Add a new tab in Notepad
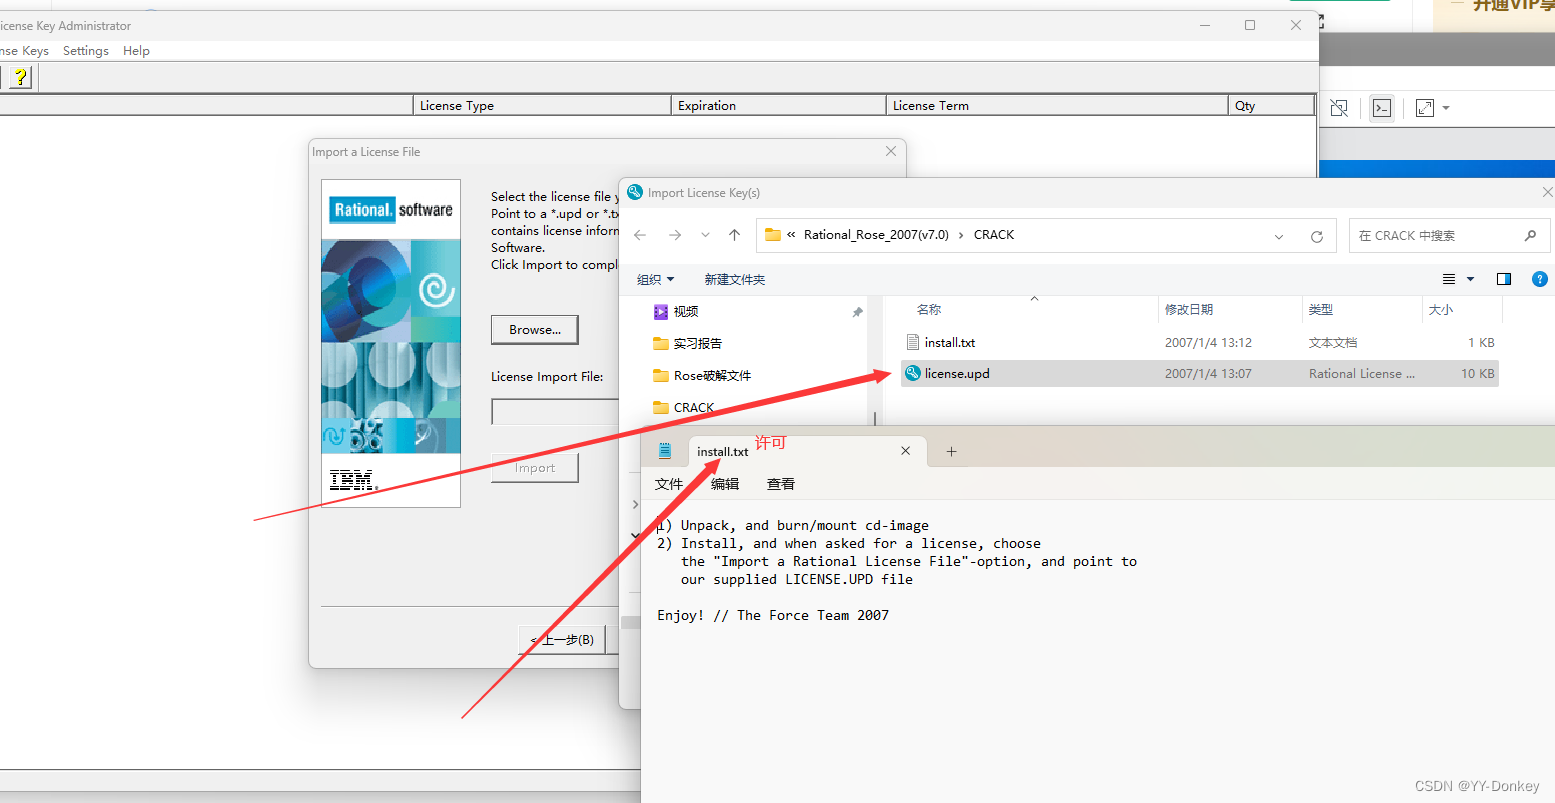Screen dimensions: 1555x803 tap(951, 452)
